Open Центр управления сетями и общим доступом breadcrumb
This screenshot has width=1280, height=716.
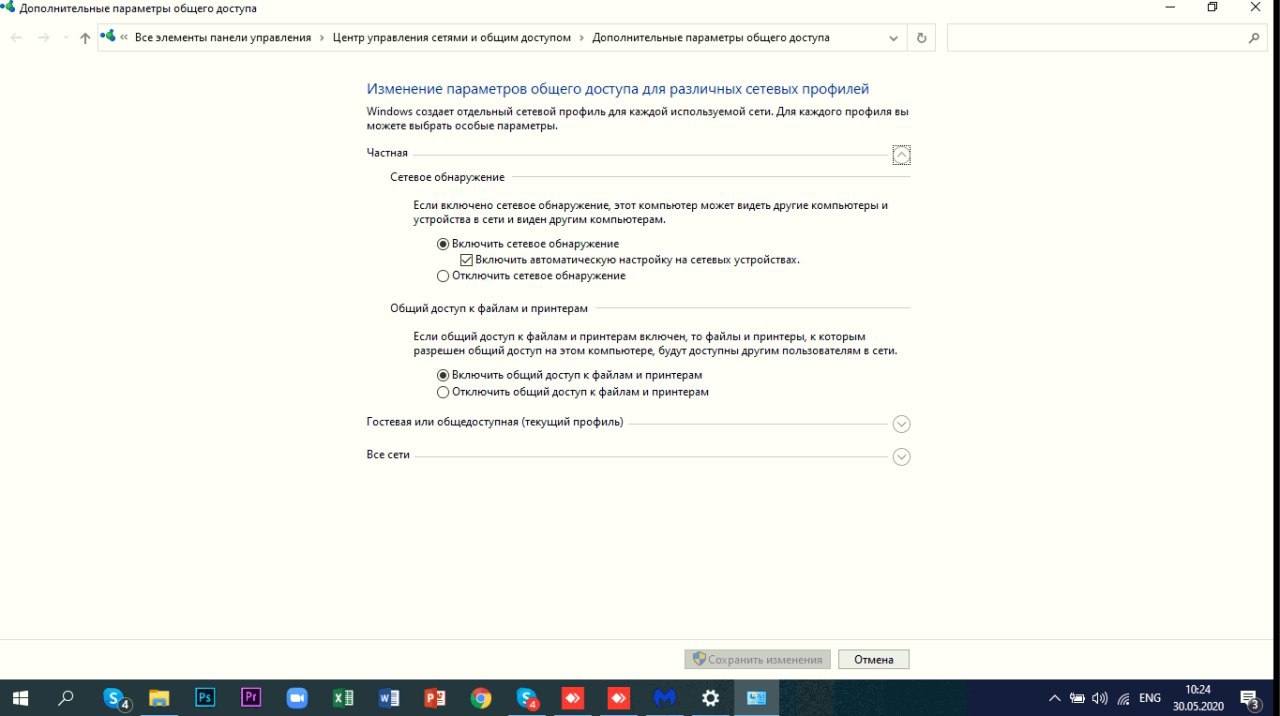[452, 38]
